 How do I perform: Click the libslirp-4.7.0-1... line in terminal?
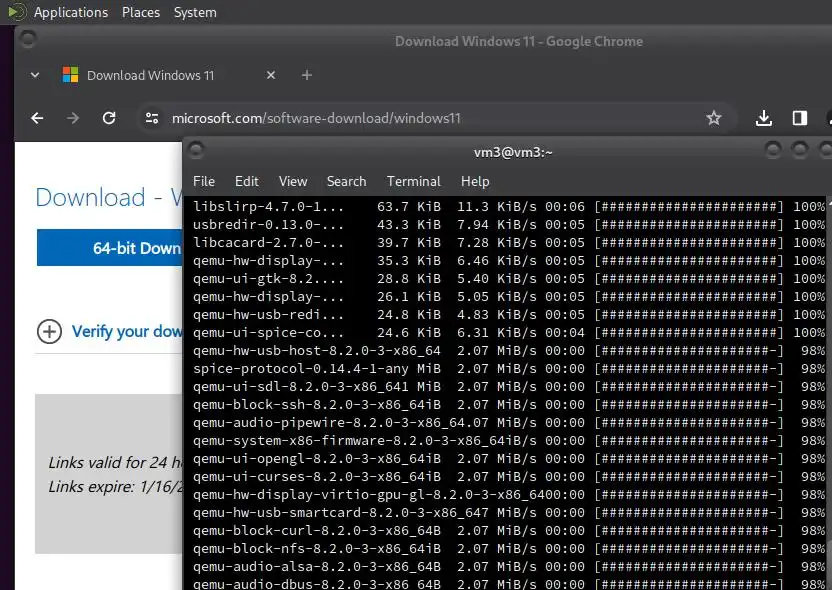[508, 206]
